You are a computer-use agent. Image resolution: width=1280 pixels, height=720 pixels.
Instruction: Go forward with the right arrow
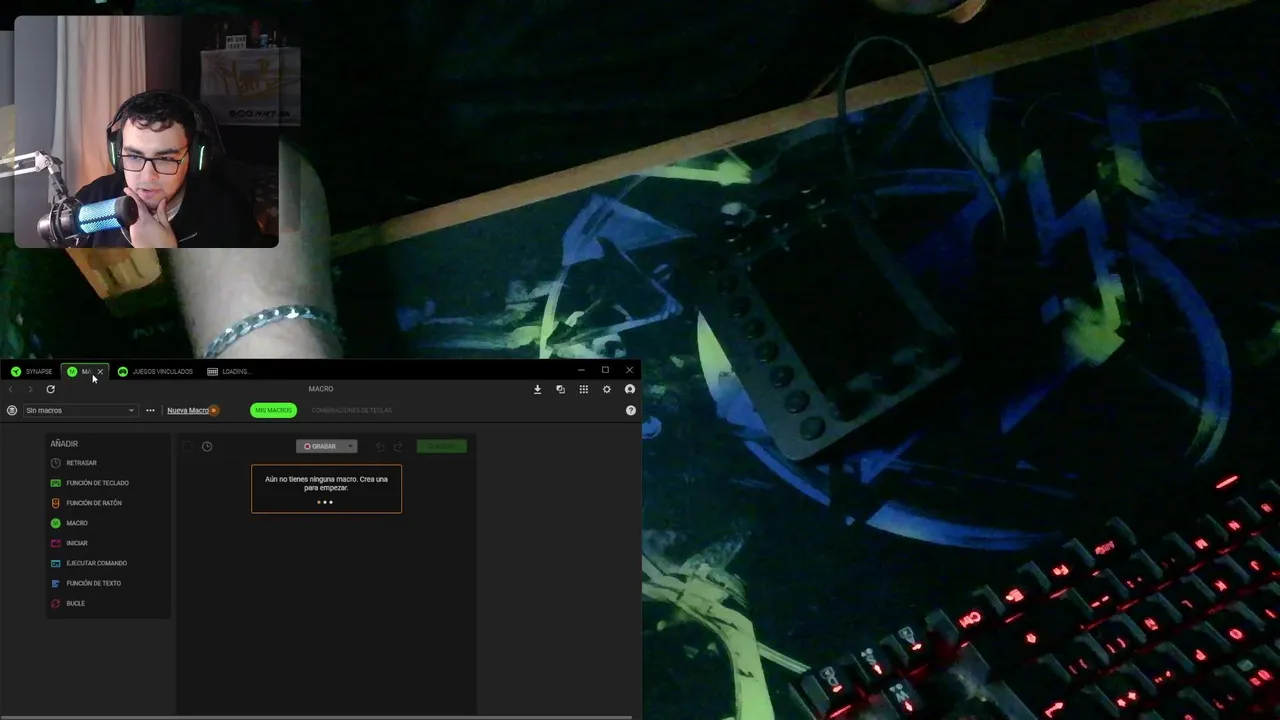[x=30, y=389]
